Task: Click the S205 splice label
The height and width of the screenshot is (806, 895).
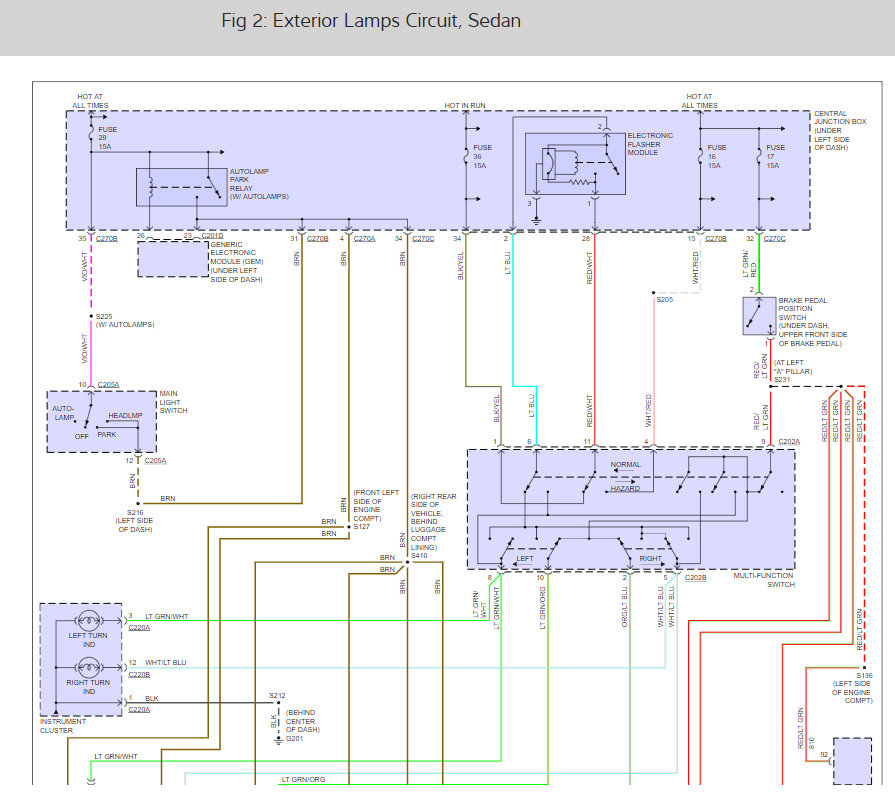Action: pyautogui.click(x=664, y=300)
